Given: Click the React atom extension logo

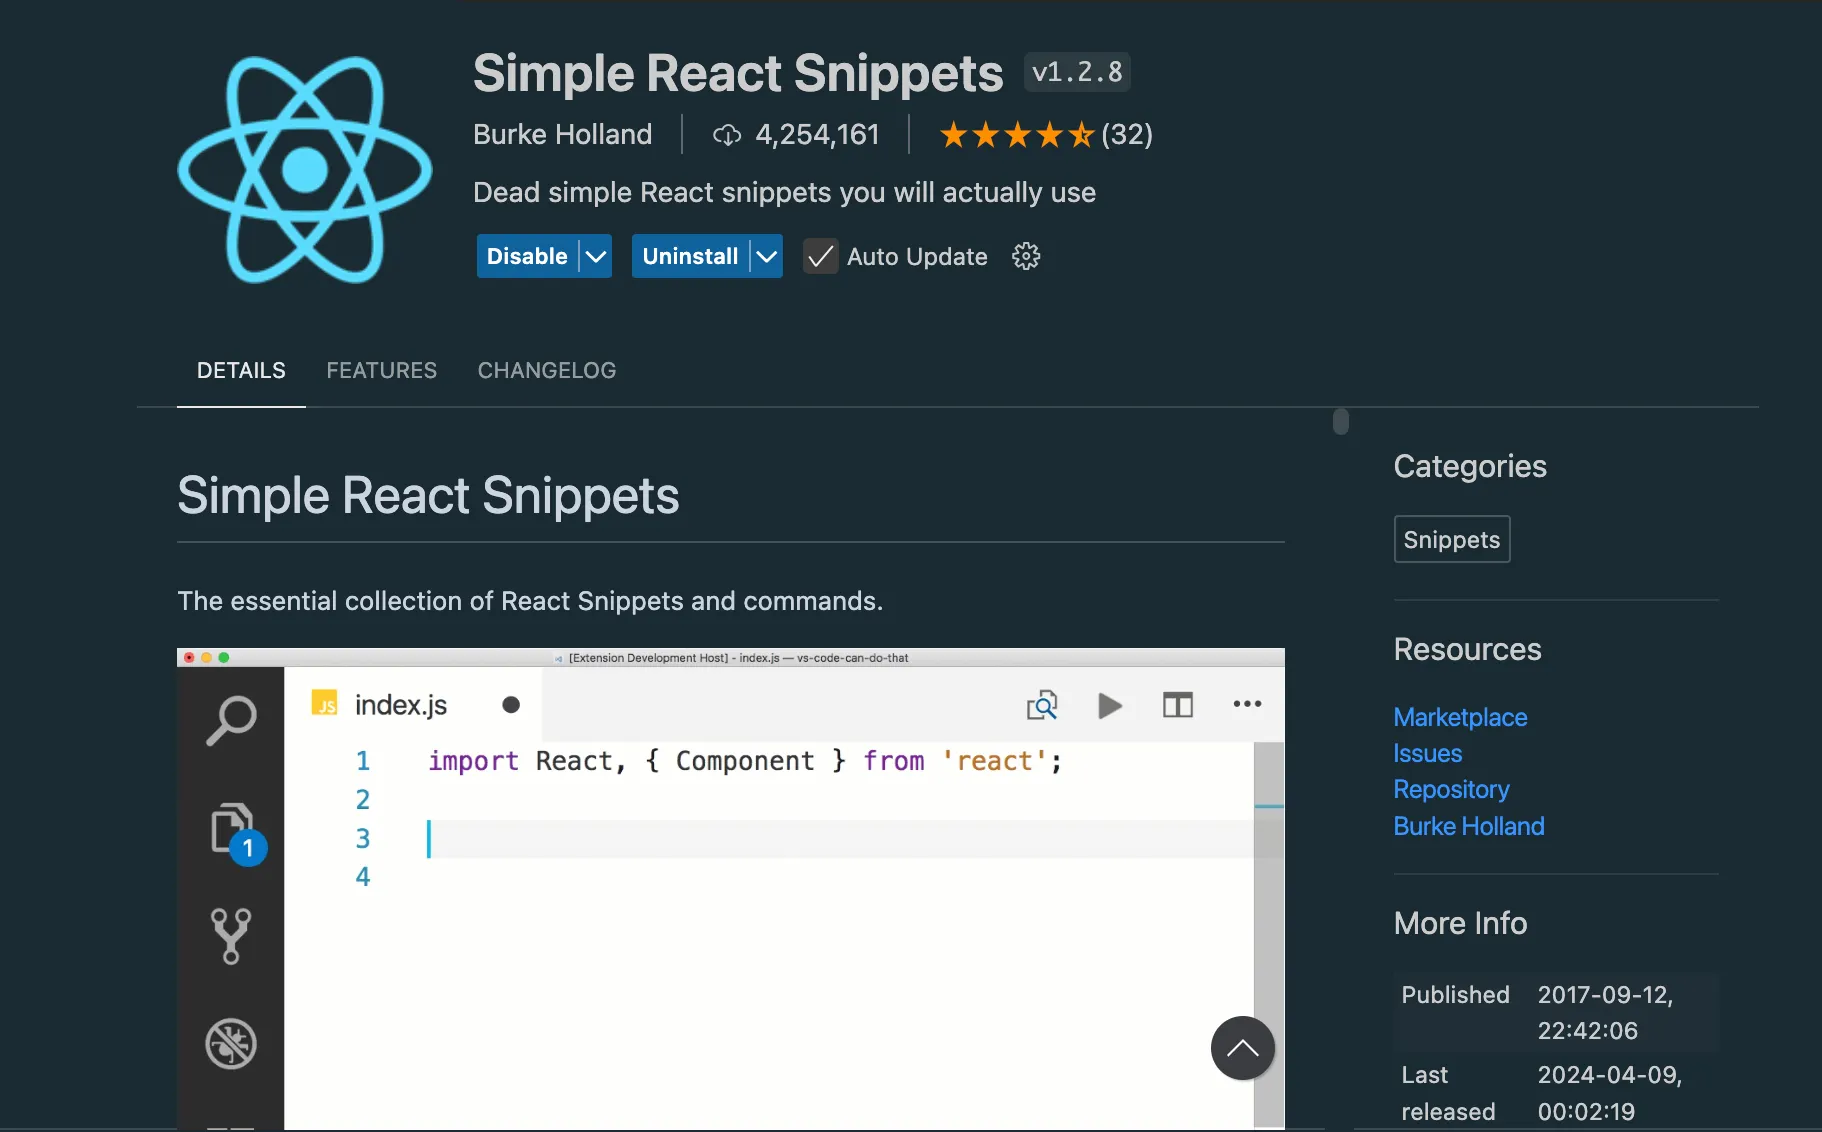Looking at the screenshot, I should [305, 169].
